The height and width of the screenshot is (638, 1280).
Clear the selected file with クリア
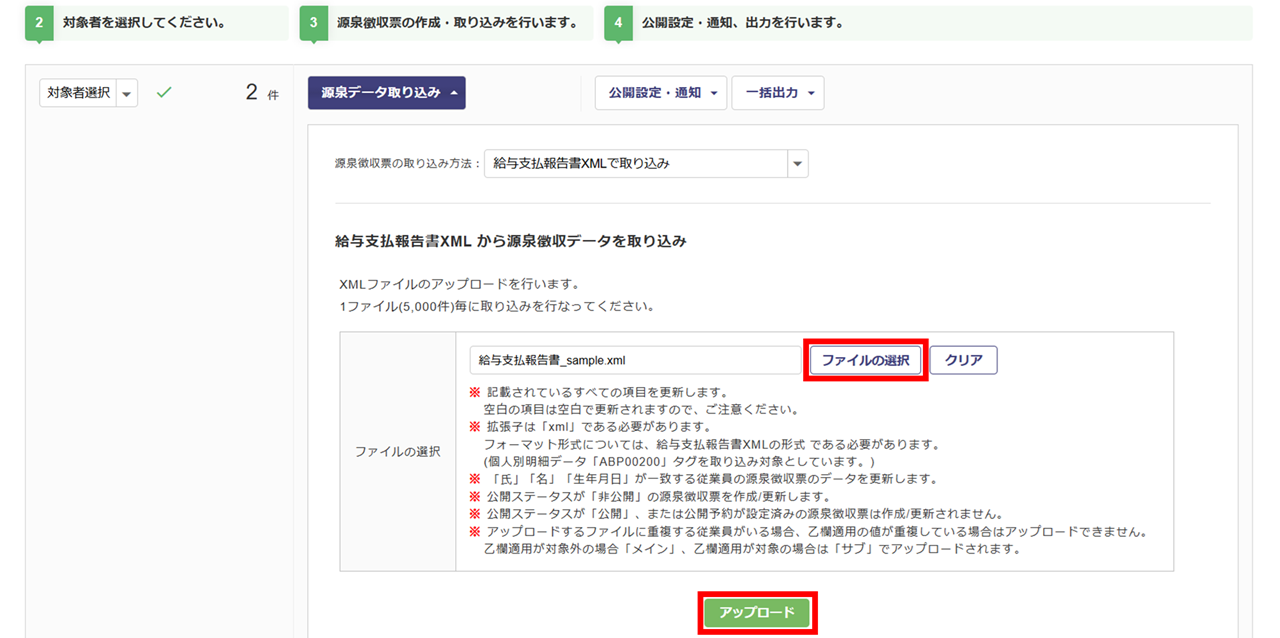[963, 360]
